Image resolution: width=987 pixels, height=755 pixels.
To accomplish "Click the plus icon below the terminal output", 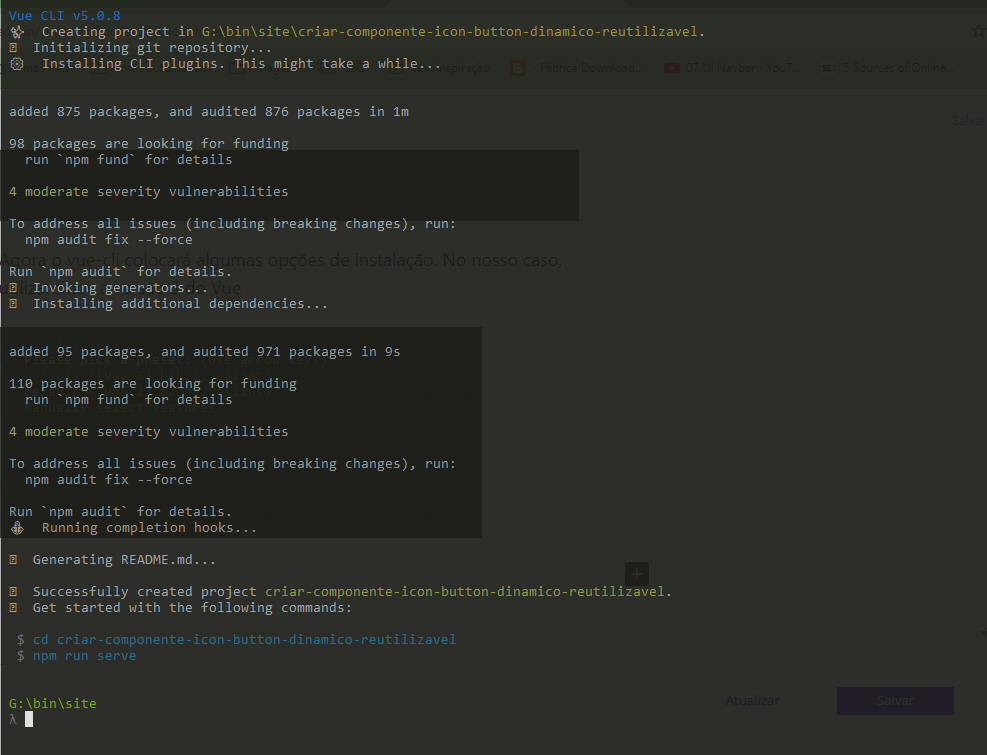I will [x=637, y=574].
